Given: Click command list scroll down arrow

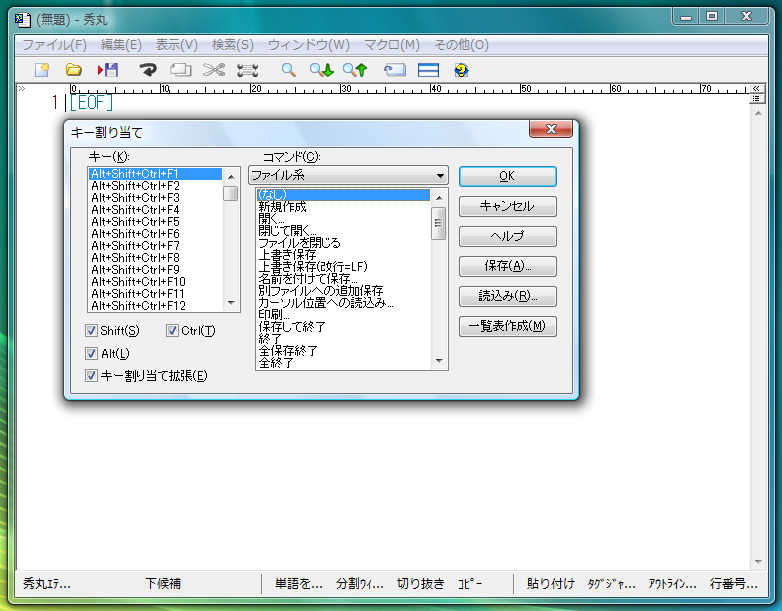Looking at the screenshot, I should [x=439, y=361].
